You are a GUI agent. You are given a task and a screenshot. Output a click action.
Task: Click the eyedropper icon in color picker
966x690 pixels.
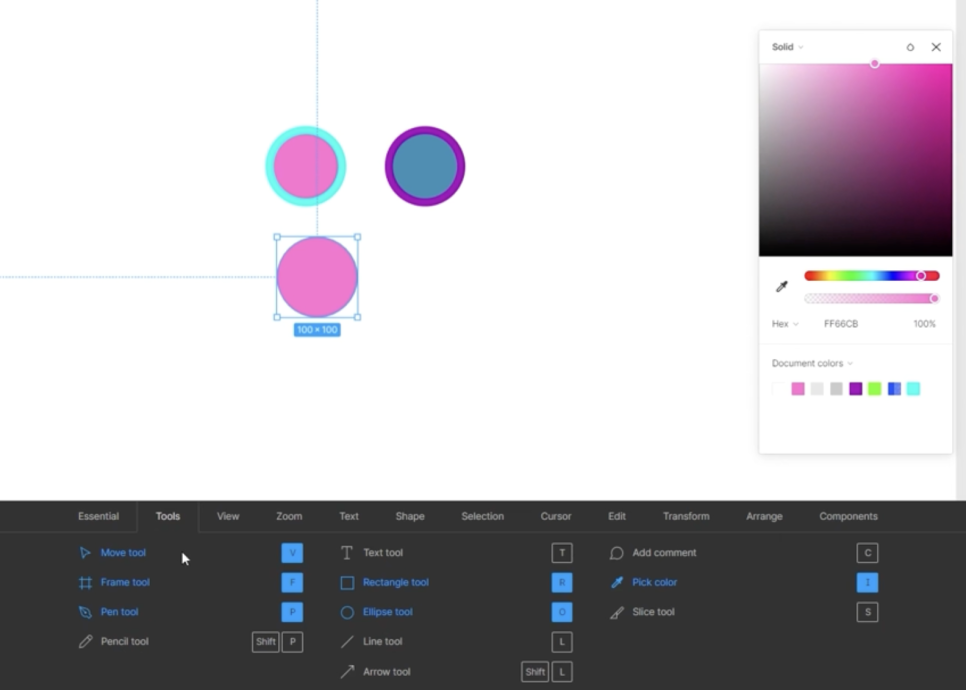tap(782, 286)
